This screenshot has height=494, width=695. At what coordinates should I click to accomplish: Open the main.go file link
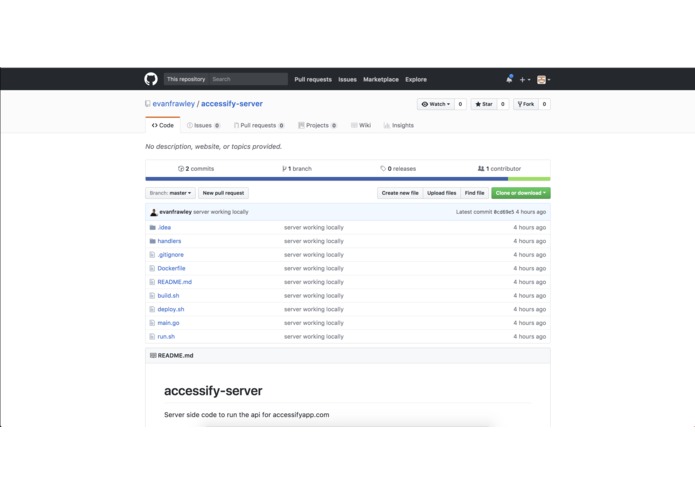168,323
